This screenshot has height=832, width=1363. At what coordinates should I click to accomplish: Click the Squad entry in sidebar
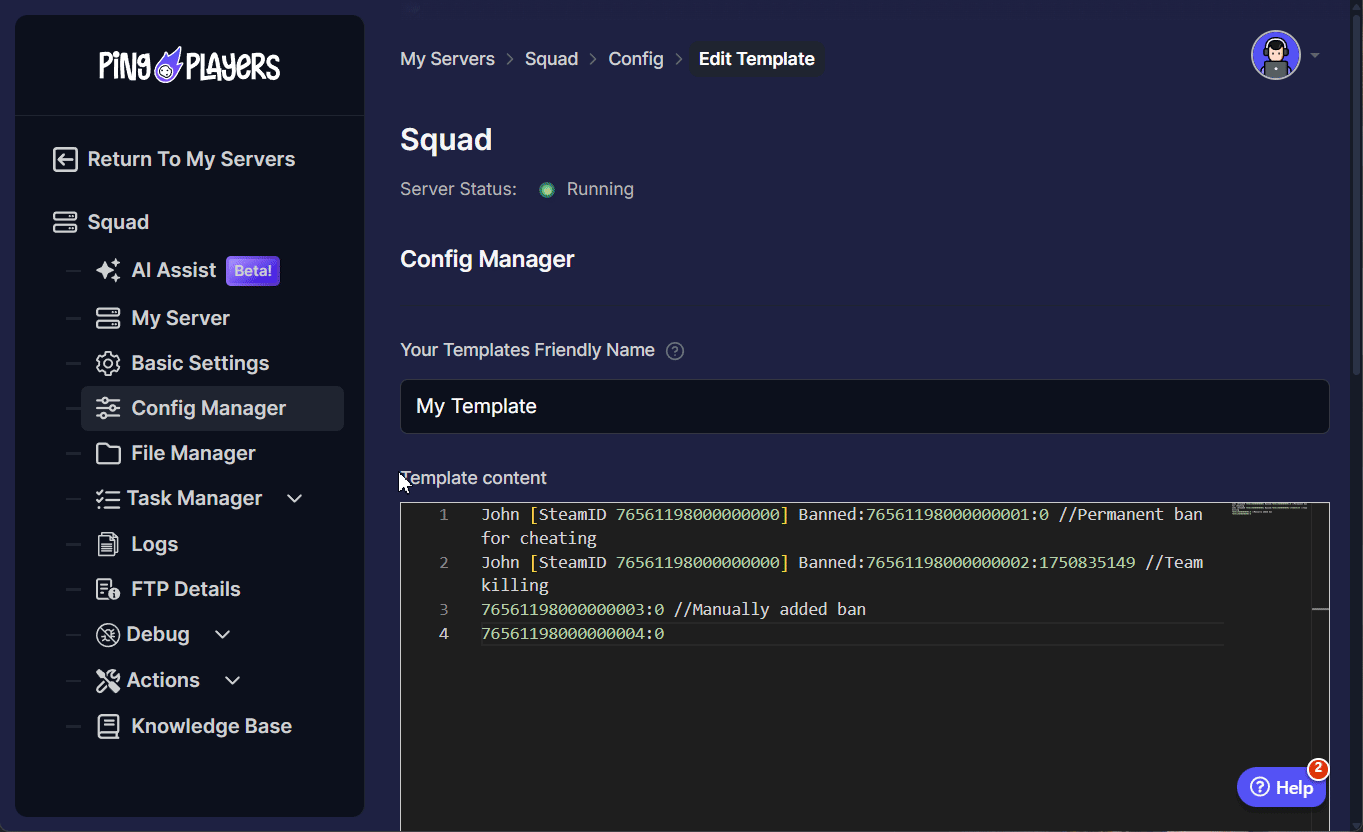click(118, 222)
